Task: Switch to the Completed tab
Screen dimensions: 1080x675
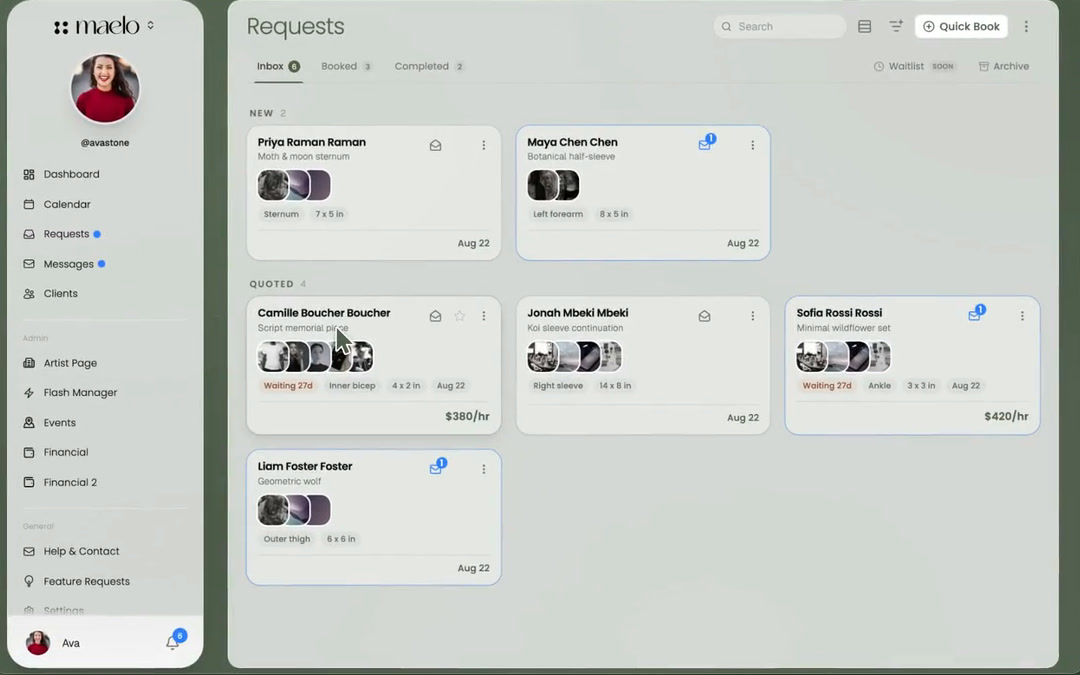Action: pos(428,66)
